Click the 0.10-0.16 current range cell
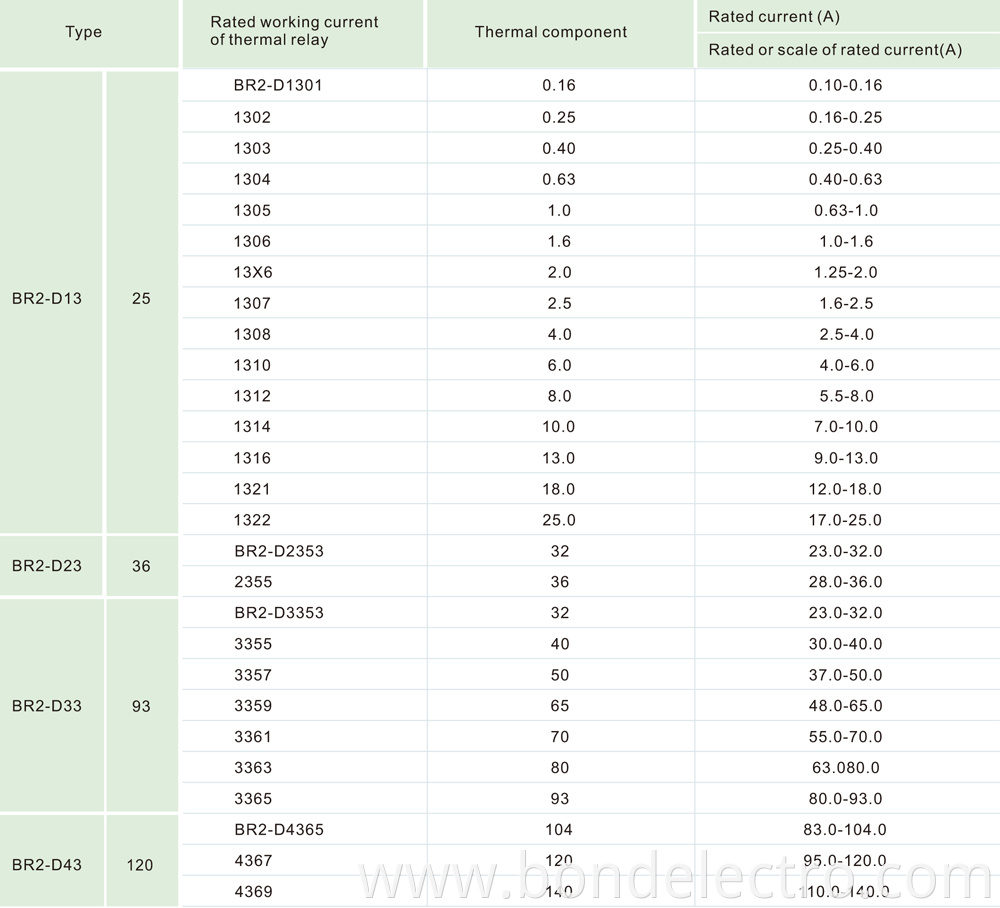The image size is (1000, 908). coord(845,85)
